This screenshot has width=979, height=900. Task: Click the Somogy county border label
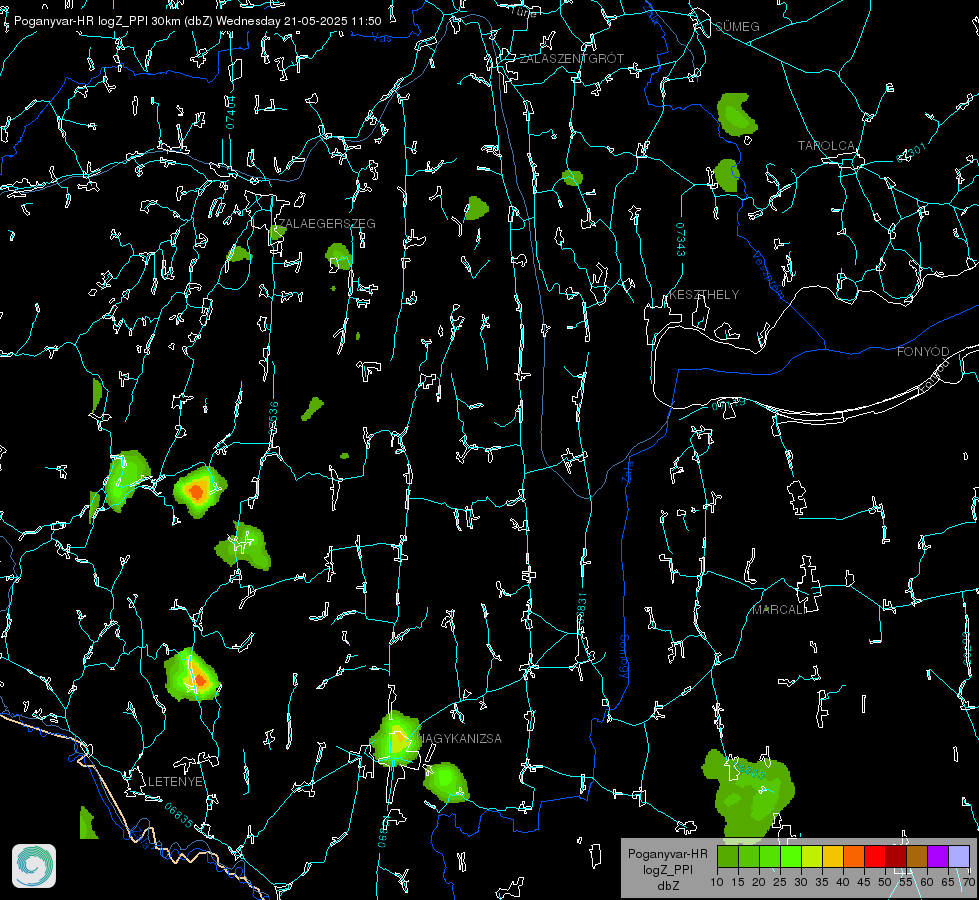pos(624,657)
